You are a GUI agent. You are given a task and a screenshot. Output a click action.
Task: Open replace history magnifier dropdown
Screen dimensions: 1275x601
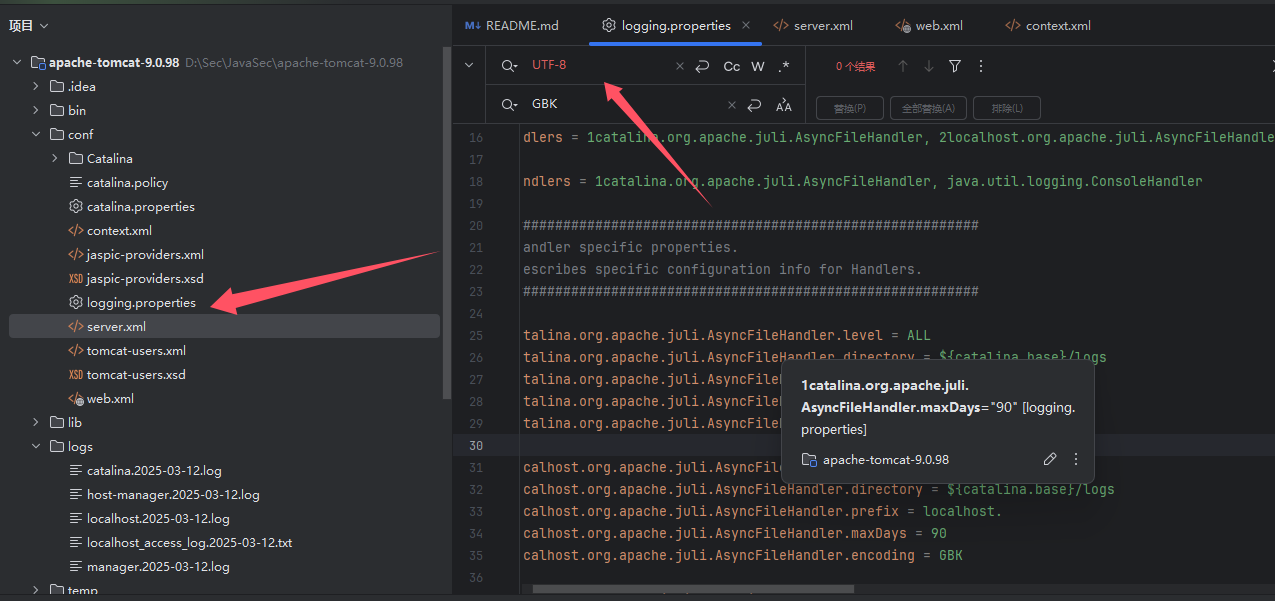[x=510, y=105]
